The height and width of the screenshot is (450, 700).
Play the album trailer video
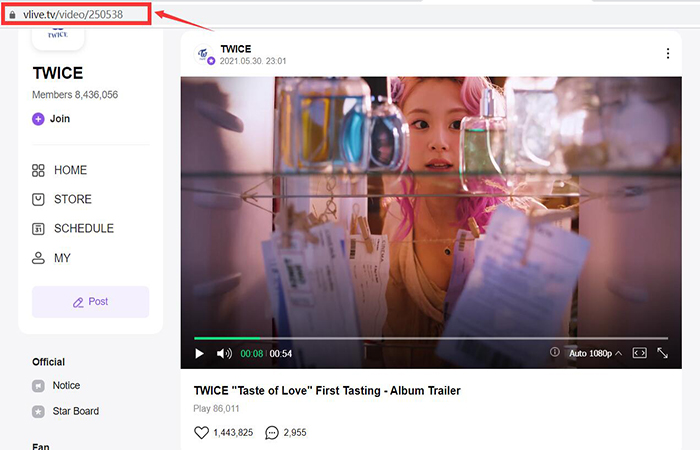pos(200,354)
